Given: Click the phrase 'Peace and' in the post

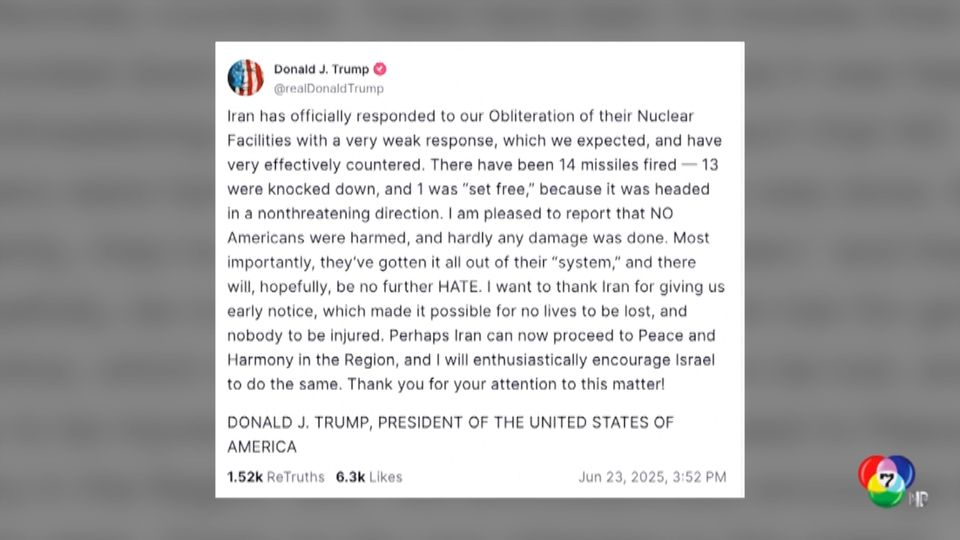Looking at the screenshot, I should (677, 336).
